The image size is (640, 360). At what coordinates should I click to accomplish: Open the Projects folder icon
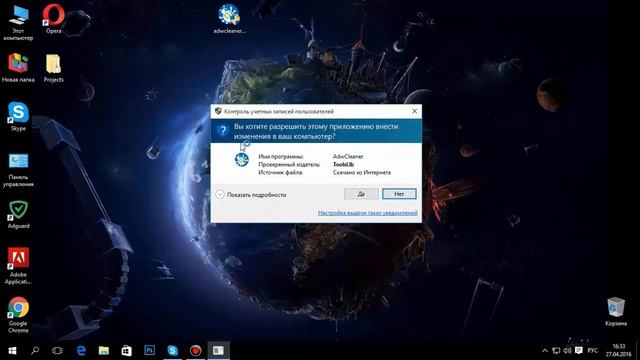click(x=53, y=68)
